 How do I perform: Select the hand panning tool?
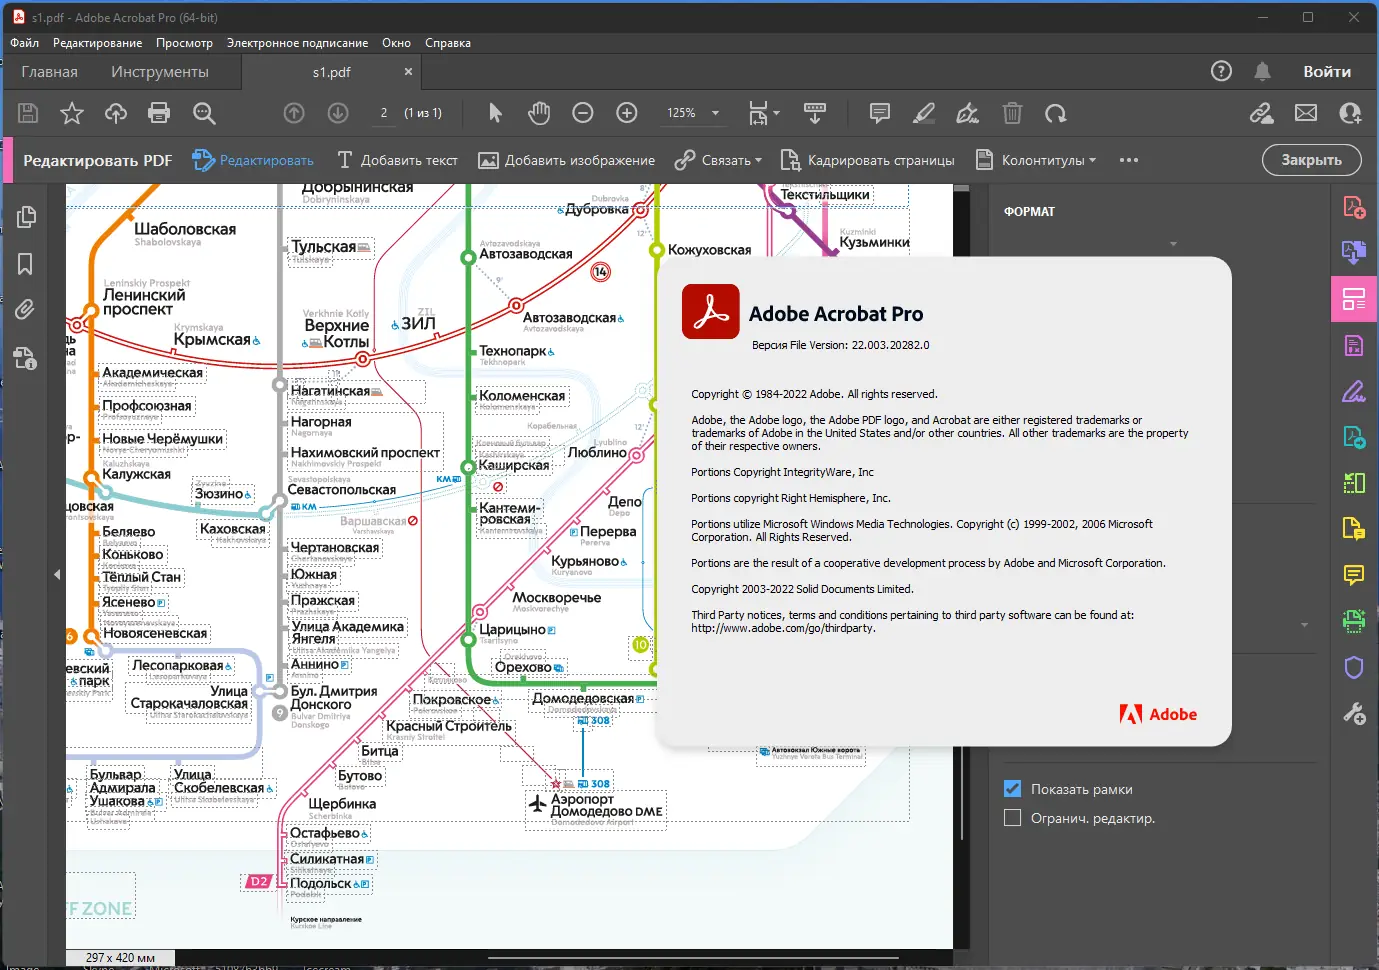click(539, 113)
